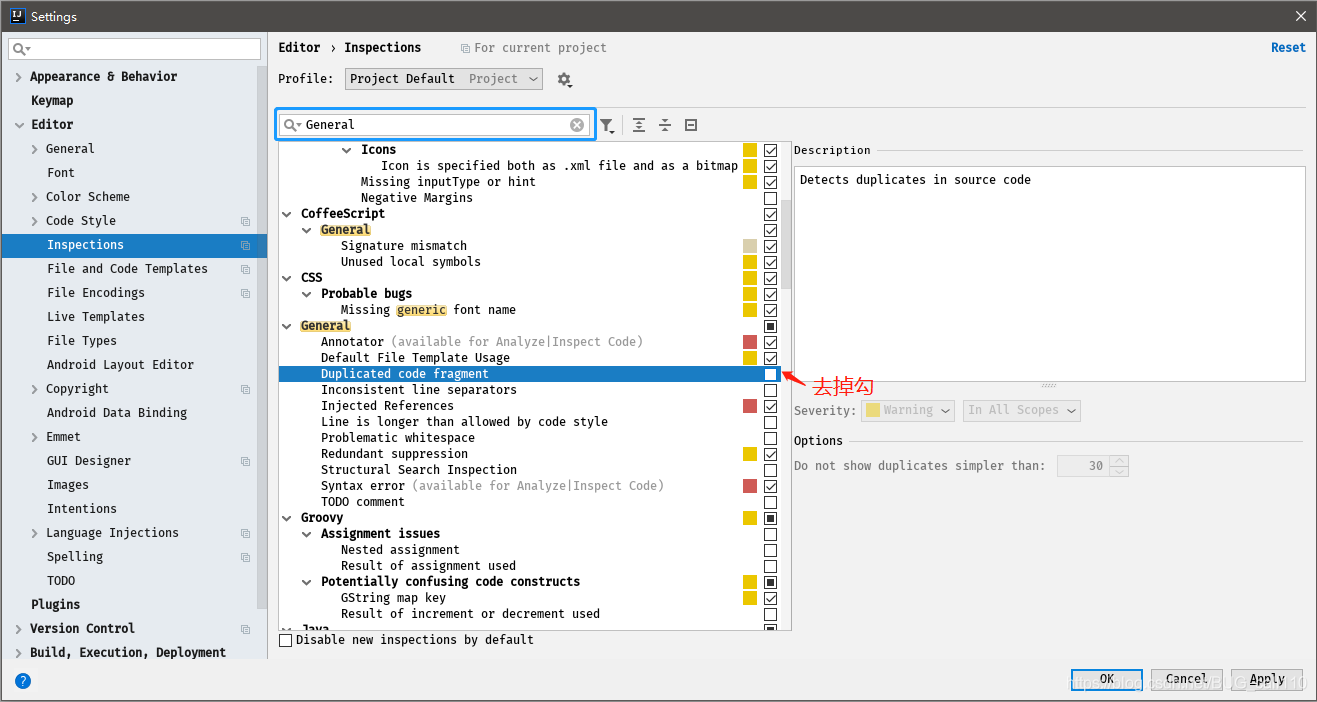Clear the inspection search via X icon
1317x702 pixels.
576,125
